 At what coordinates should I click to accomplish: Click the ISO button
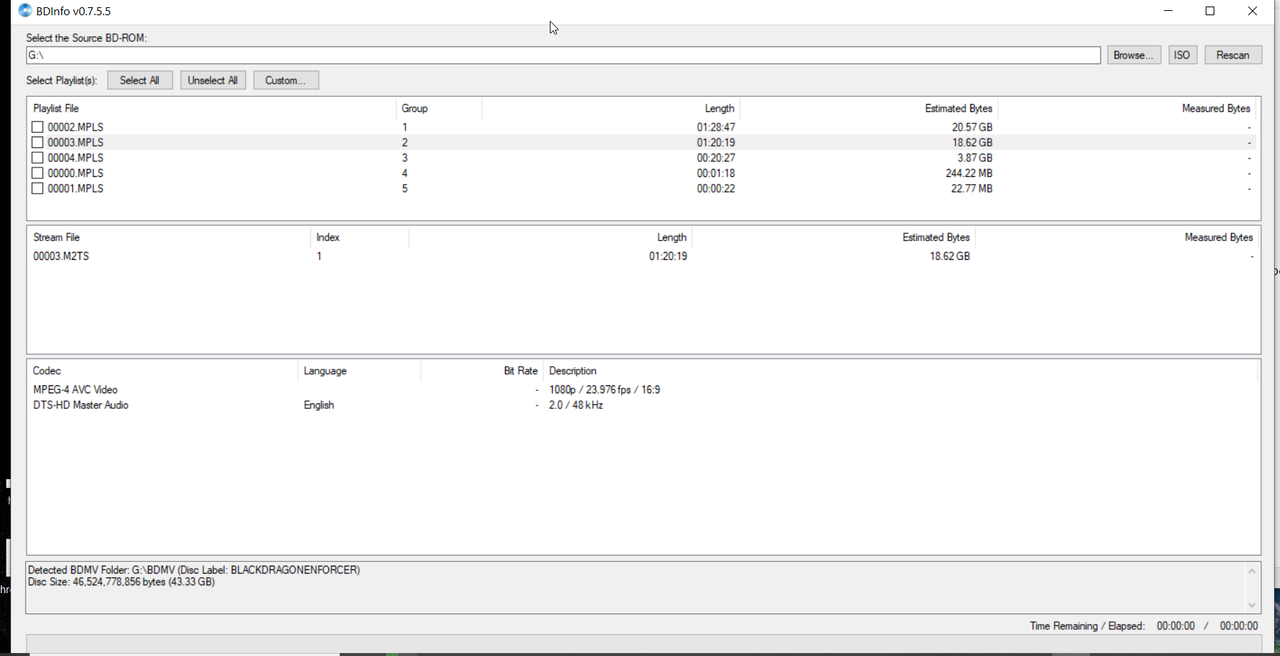click(1182, 55)
